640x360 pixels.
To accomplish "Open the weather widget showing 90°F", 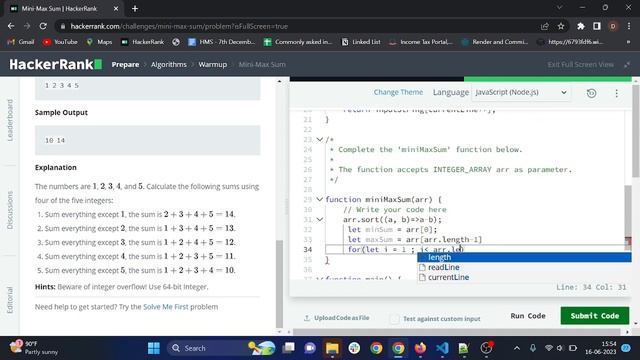I will pyautogui.click(x=34, y=348).
